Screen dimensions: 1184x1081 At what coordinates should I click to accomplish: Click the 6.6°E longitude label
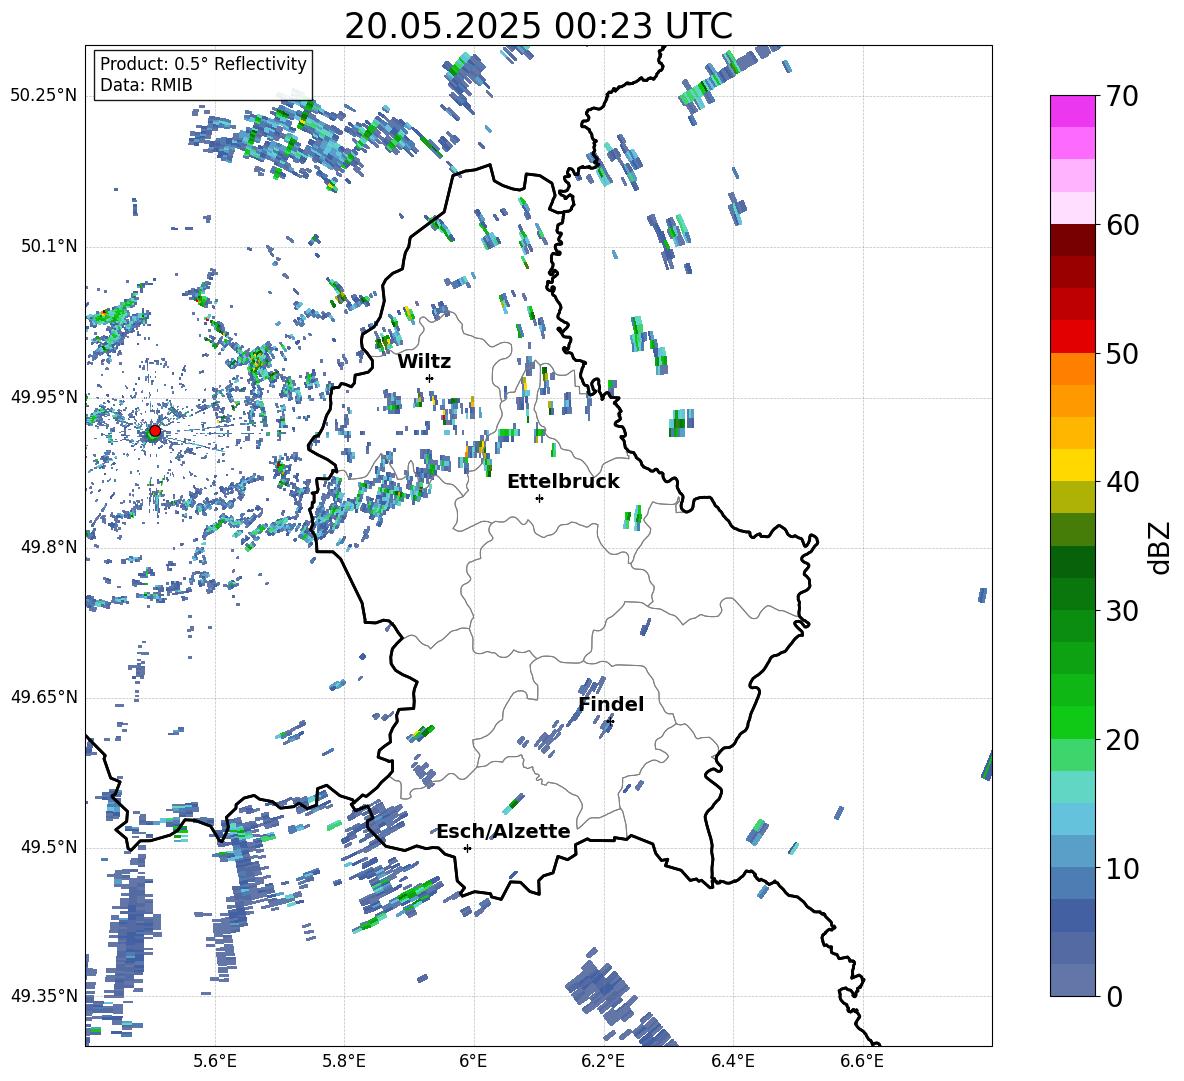pos(862,1061)
